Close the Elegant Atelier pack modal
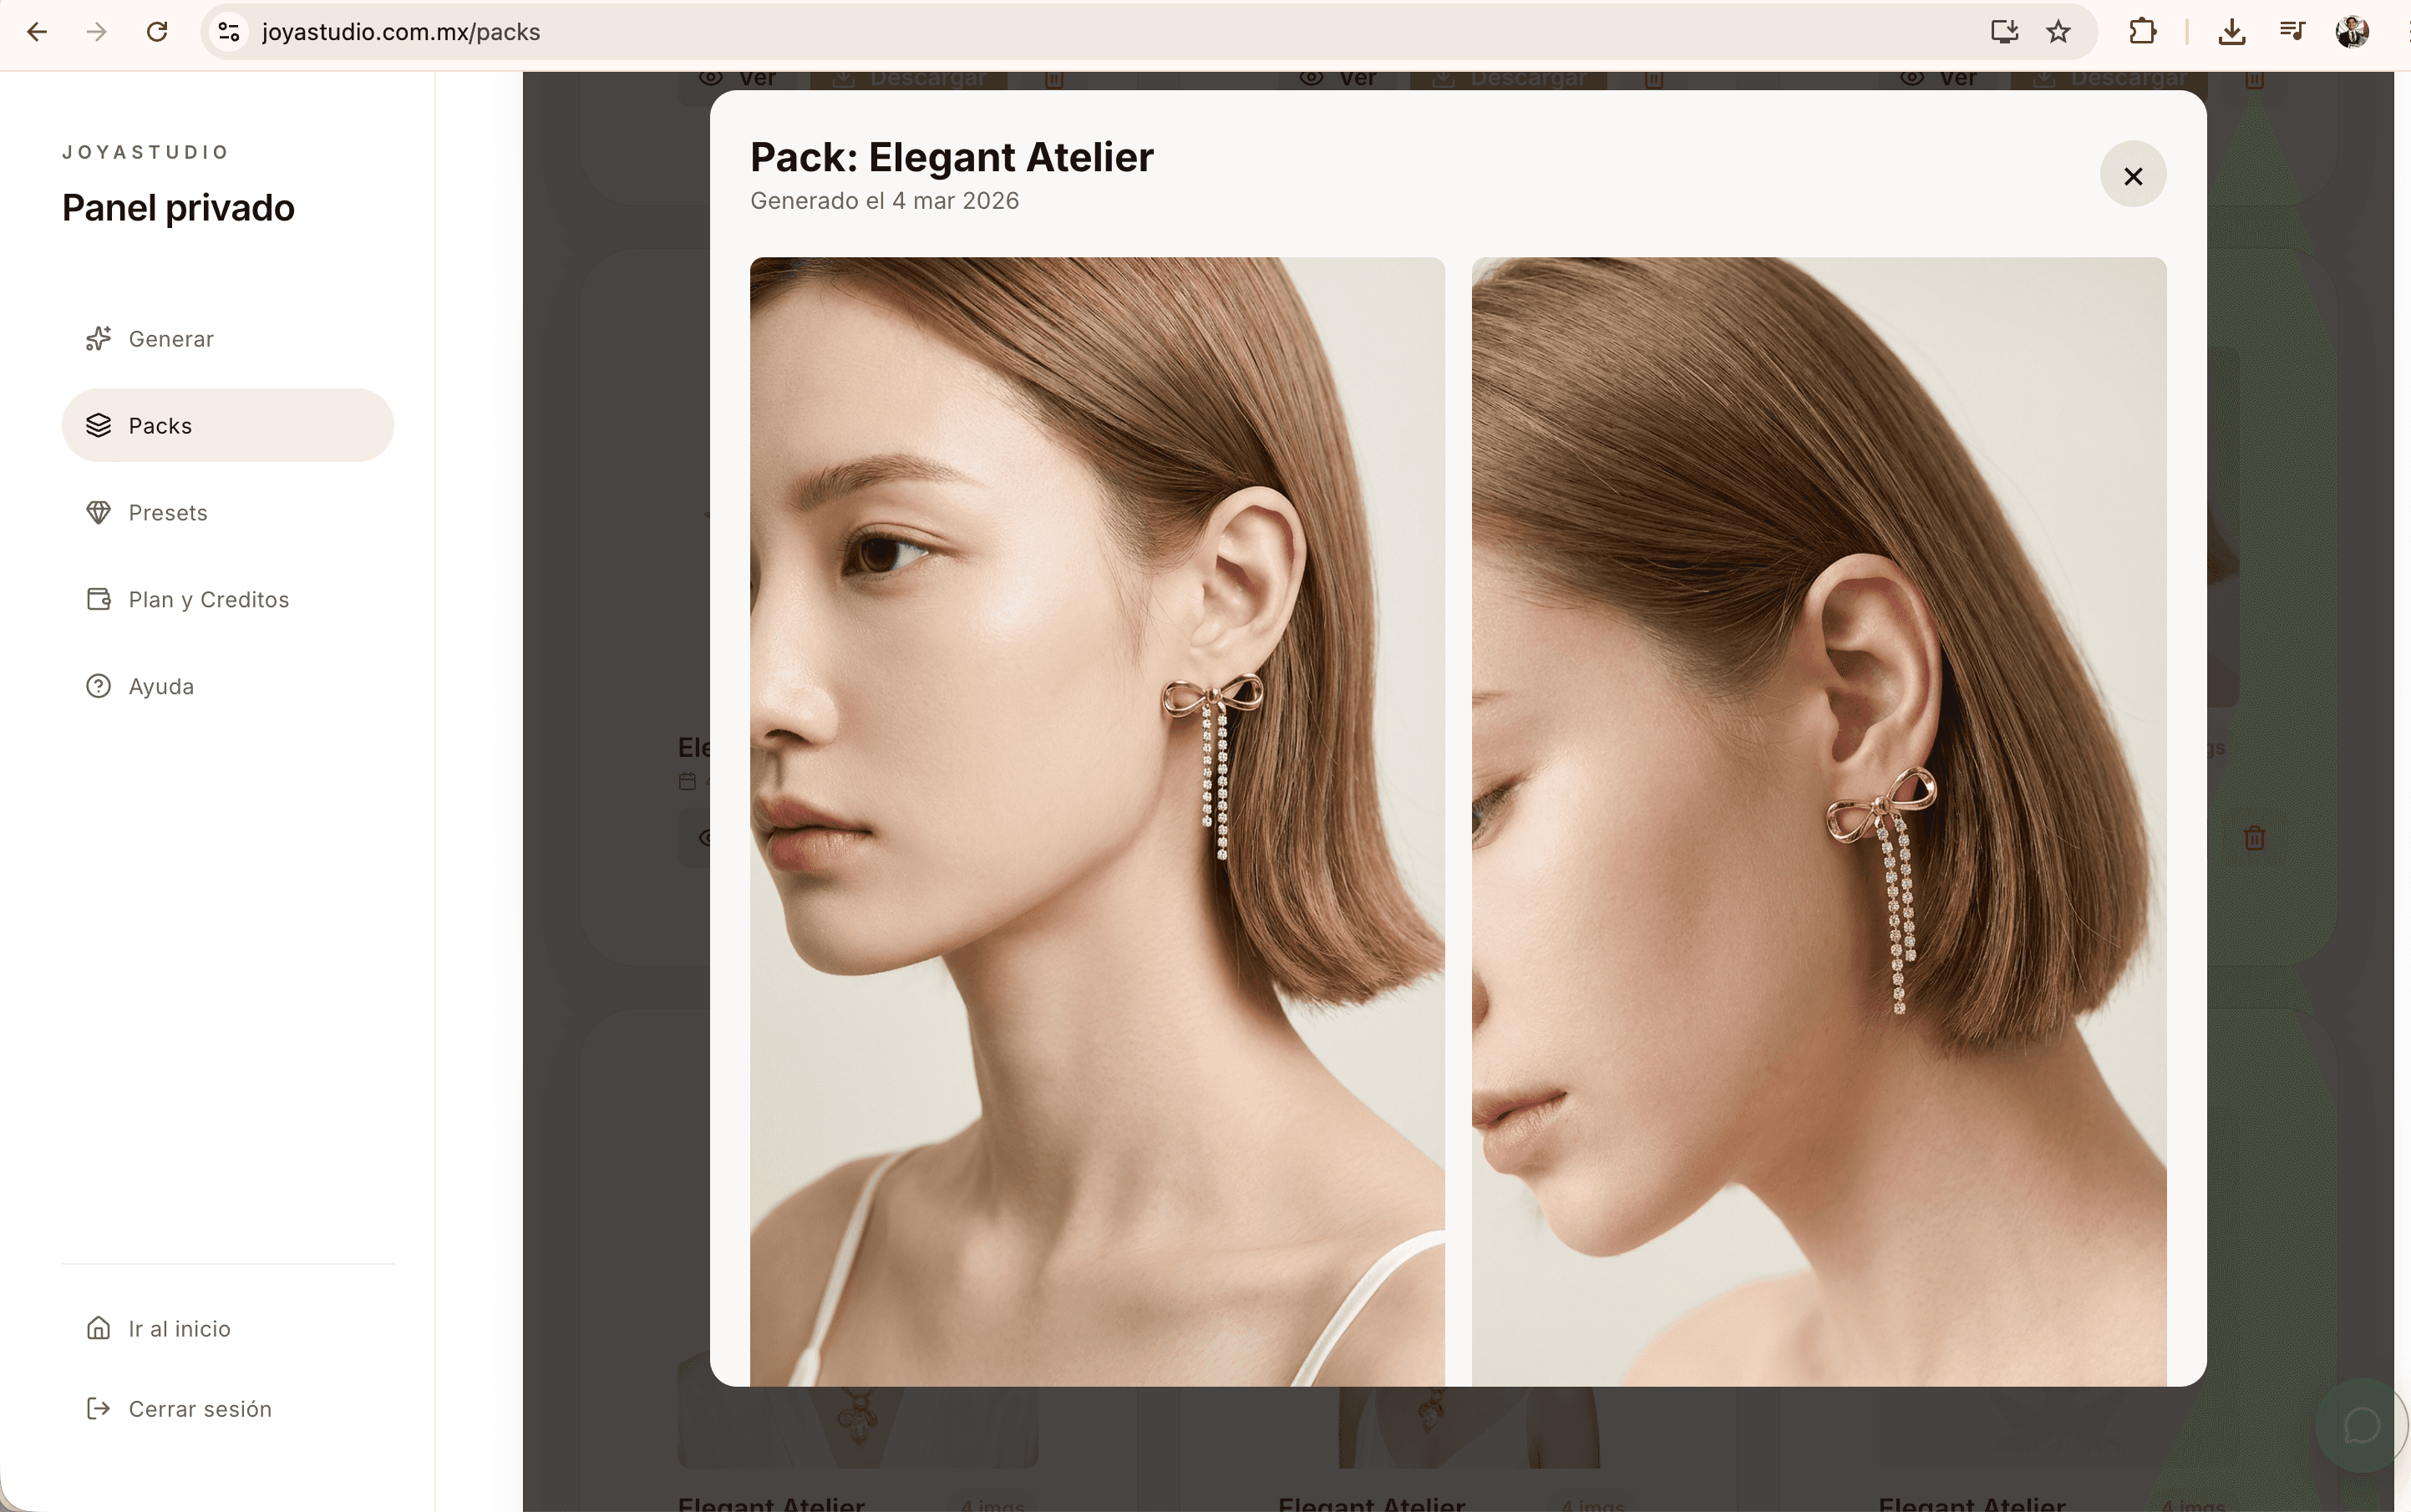 coord(2132,175)
